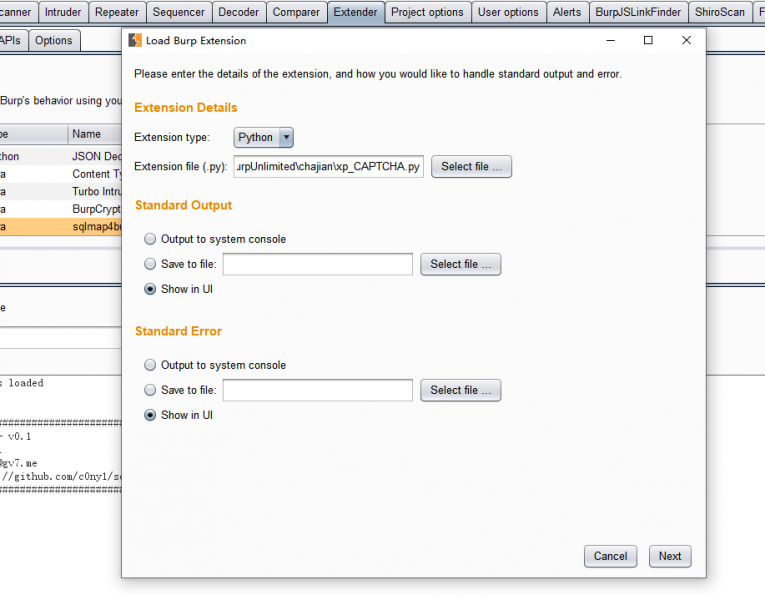Select Show in UI for Standard Output

coord(151,289)
